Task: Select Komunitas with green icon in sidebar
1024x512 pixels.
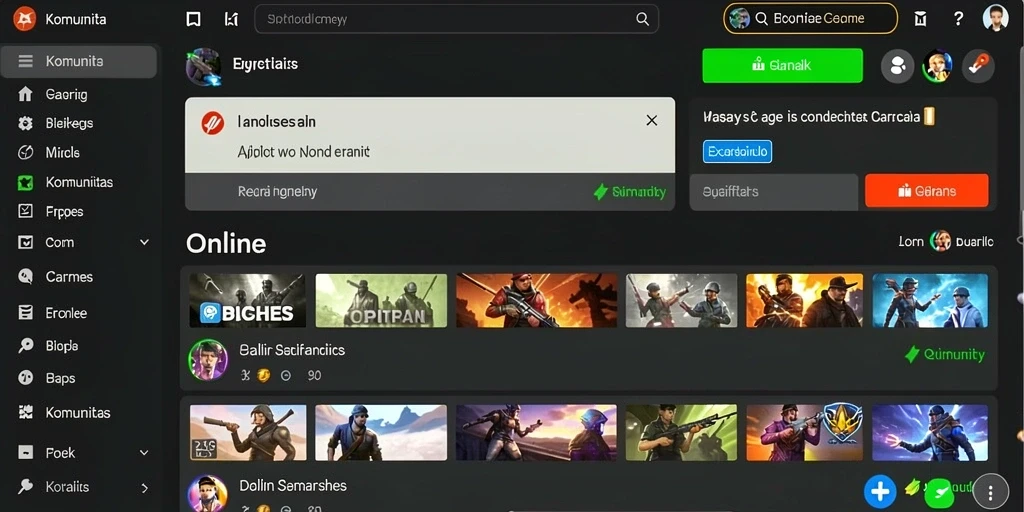Action: [79, 182]
